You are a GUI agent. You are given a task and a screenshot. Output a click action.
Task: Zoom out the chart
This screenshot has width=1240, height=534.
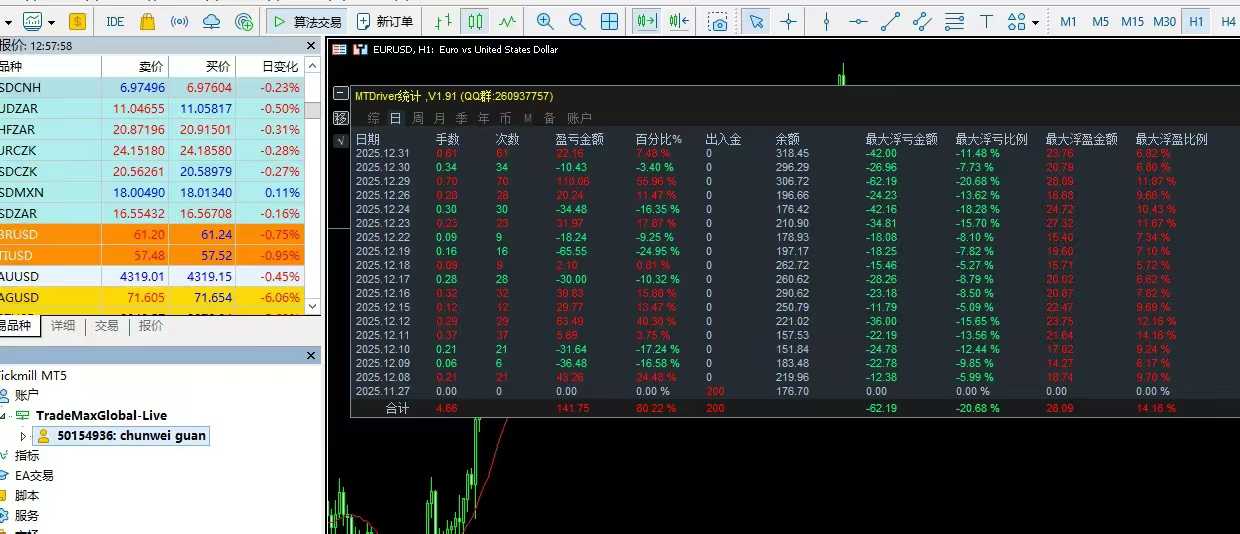click(x=577, y=21)
